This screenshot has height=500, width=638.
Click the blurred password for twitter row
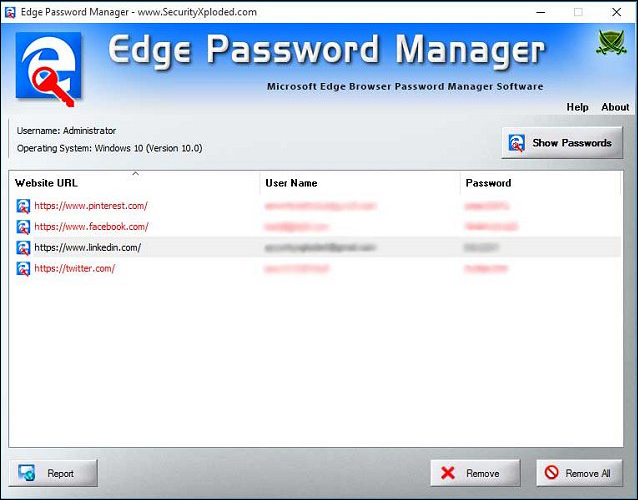click(486, 269)
